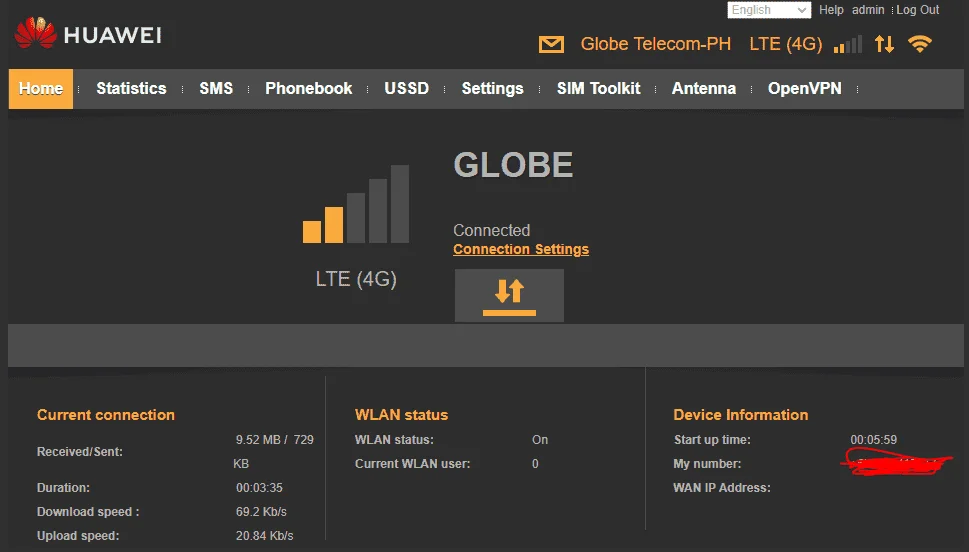This screenshot has width=969, height=552.
Task: Open the Help link
Action: [831, 10]
